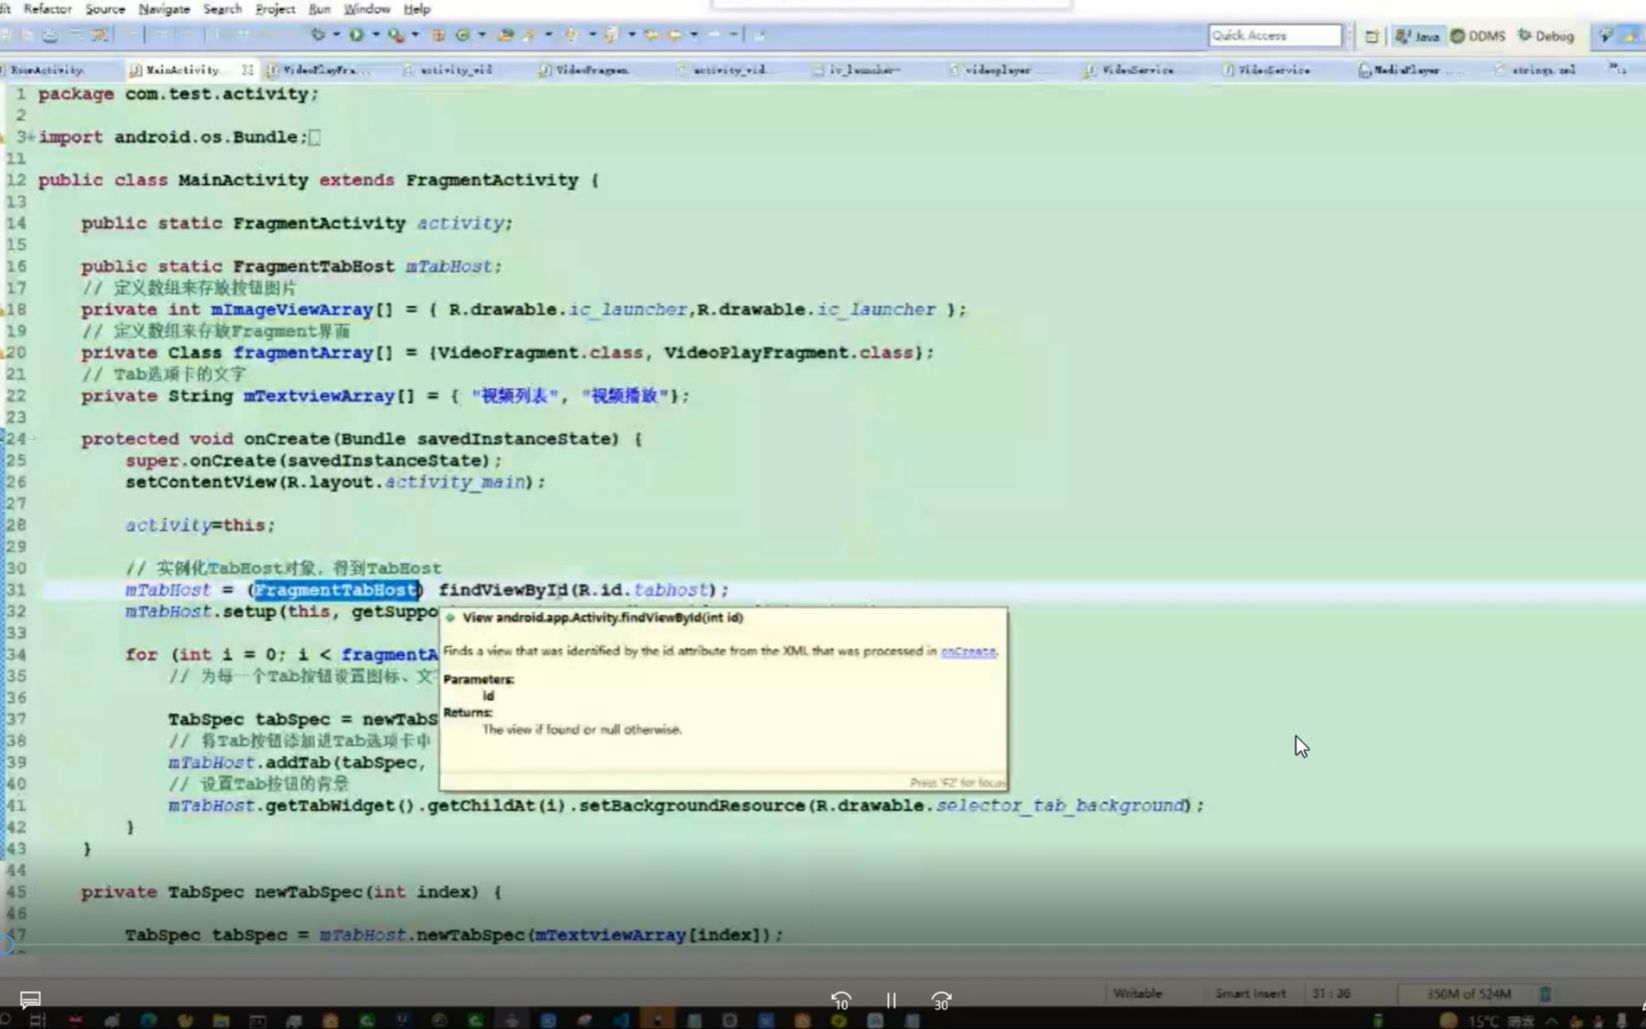Collapse the onCreate method on line 24
The width and height of the screenshot is (1646, 1029).
click(x=31, y=438)
